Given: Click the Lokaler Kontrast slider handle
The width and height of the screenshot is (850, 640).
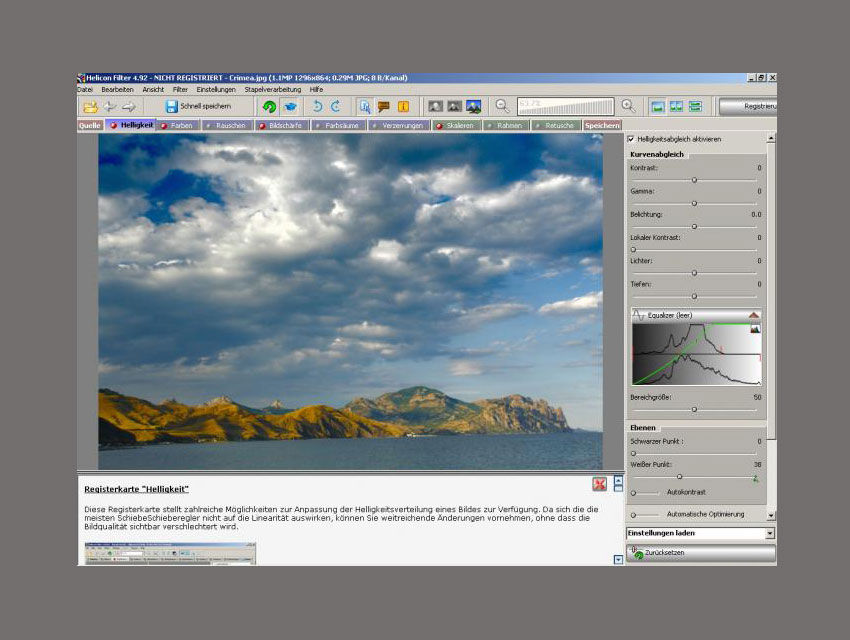Looking at the screenshot, I should 633,250.
